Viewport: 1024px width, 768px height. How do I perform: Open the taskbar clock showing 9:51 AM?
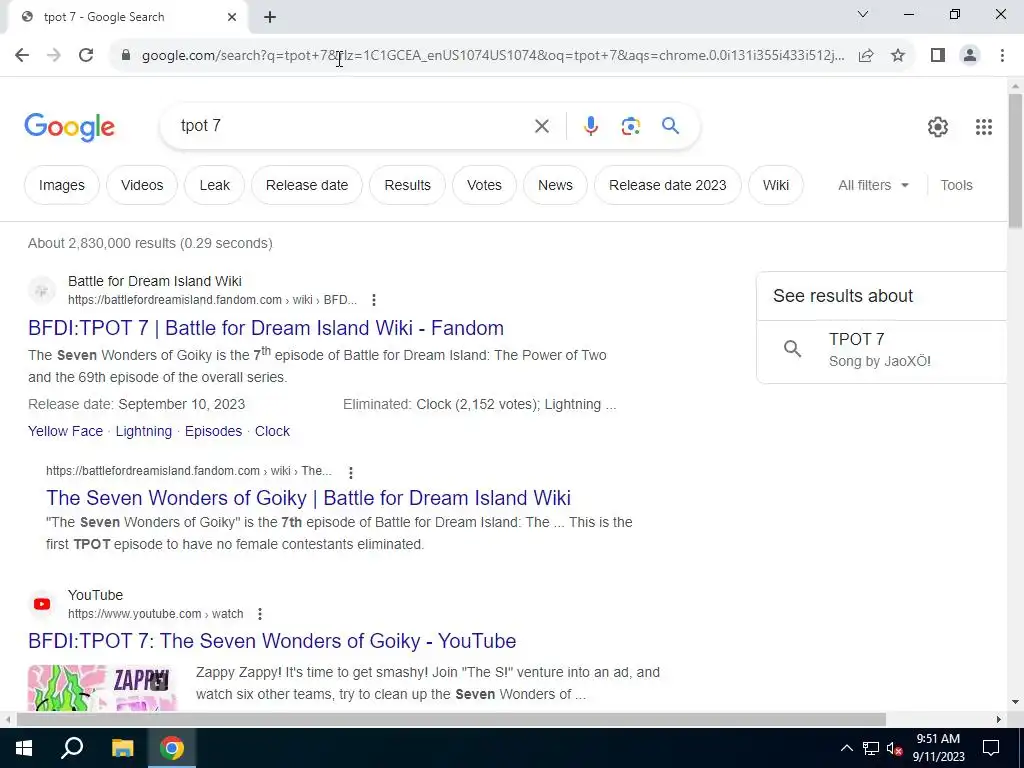pos(938,748)
